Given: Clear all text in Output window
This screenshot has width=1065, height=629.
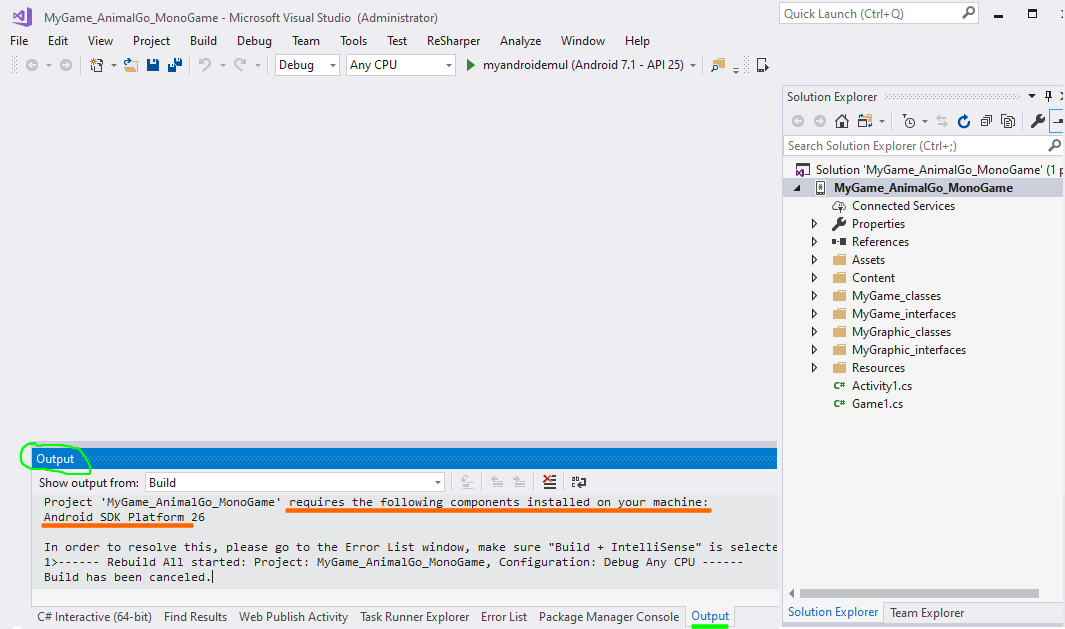Looking at the screenshot, I should click(x=549, y=483).
